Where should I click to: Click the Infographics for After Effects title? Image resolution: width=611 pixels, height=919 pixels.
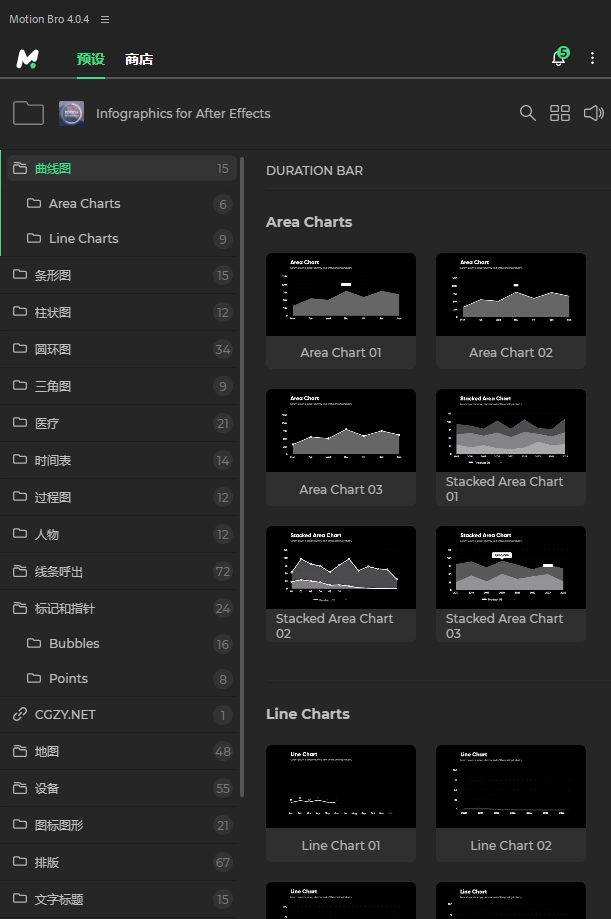tap(183, 114)
